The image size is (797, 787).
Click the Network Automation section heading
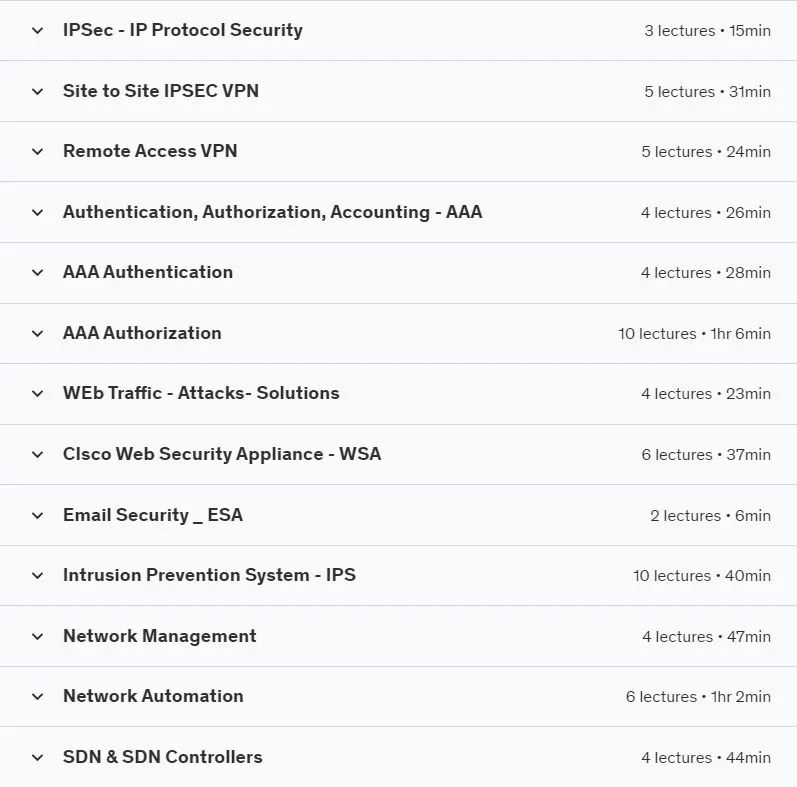[153, 696]
